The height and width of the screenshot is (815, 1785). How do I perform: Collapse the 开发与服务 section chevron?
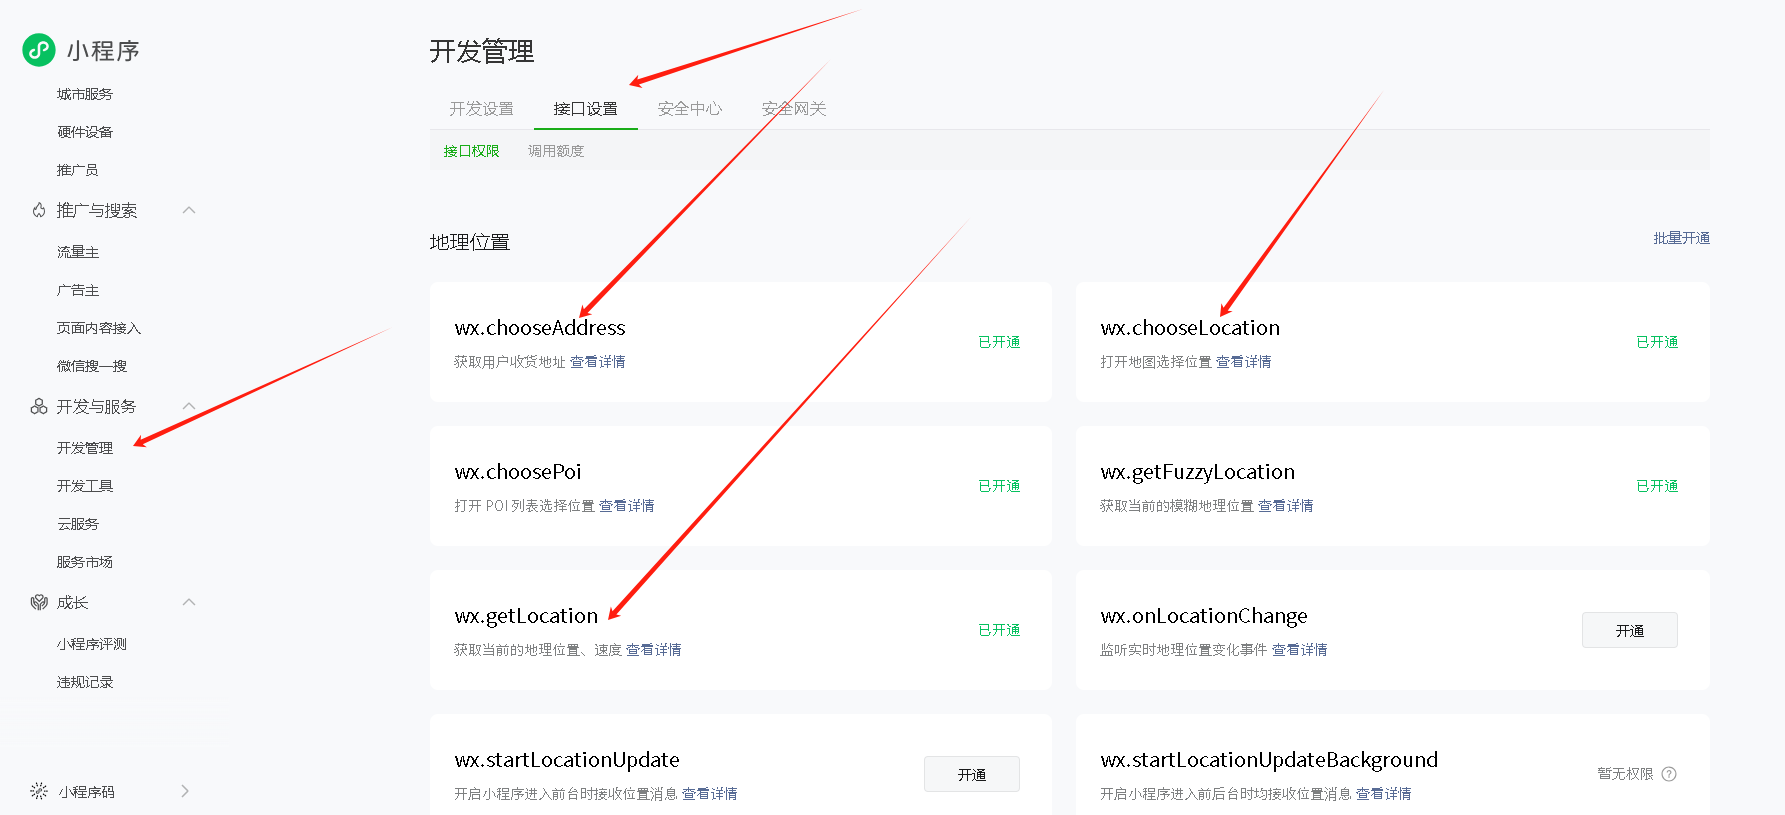pos(189,406)
